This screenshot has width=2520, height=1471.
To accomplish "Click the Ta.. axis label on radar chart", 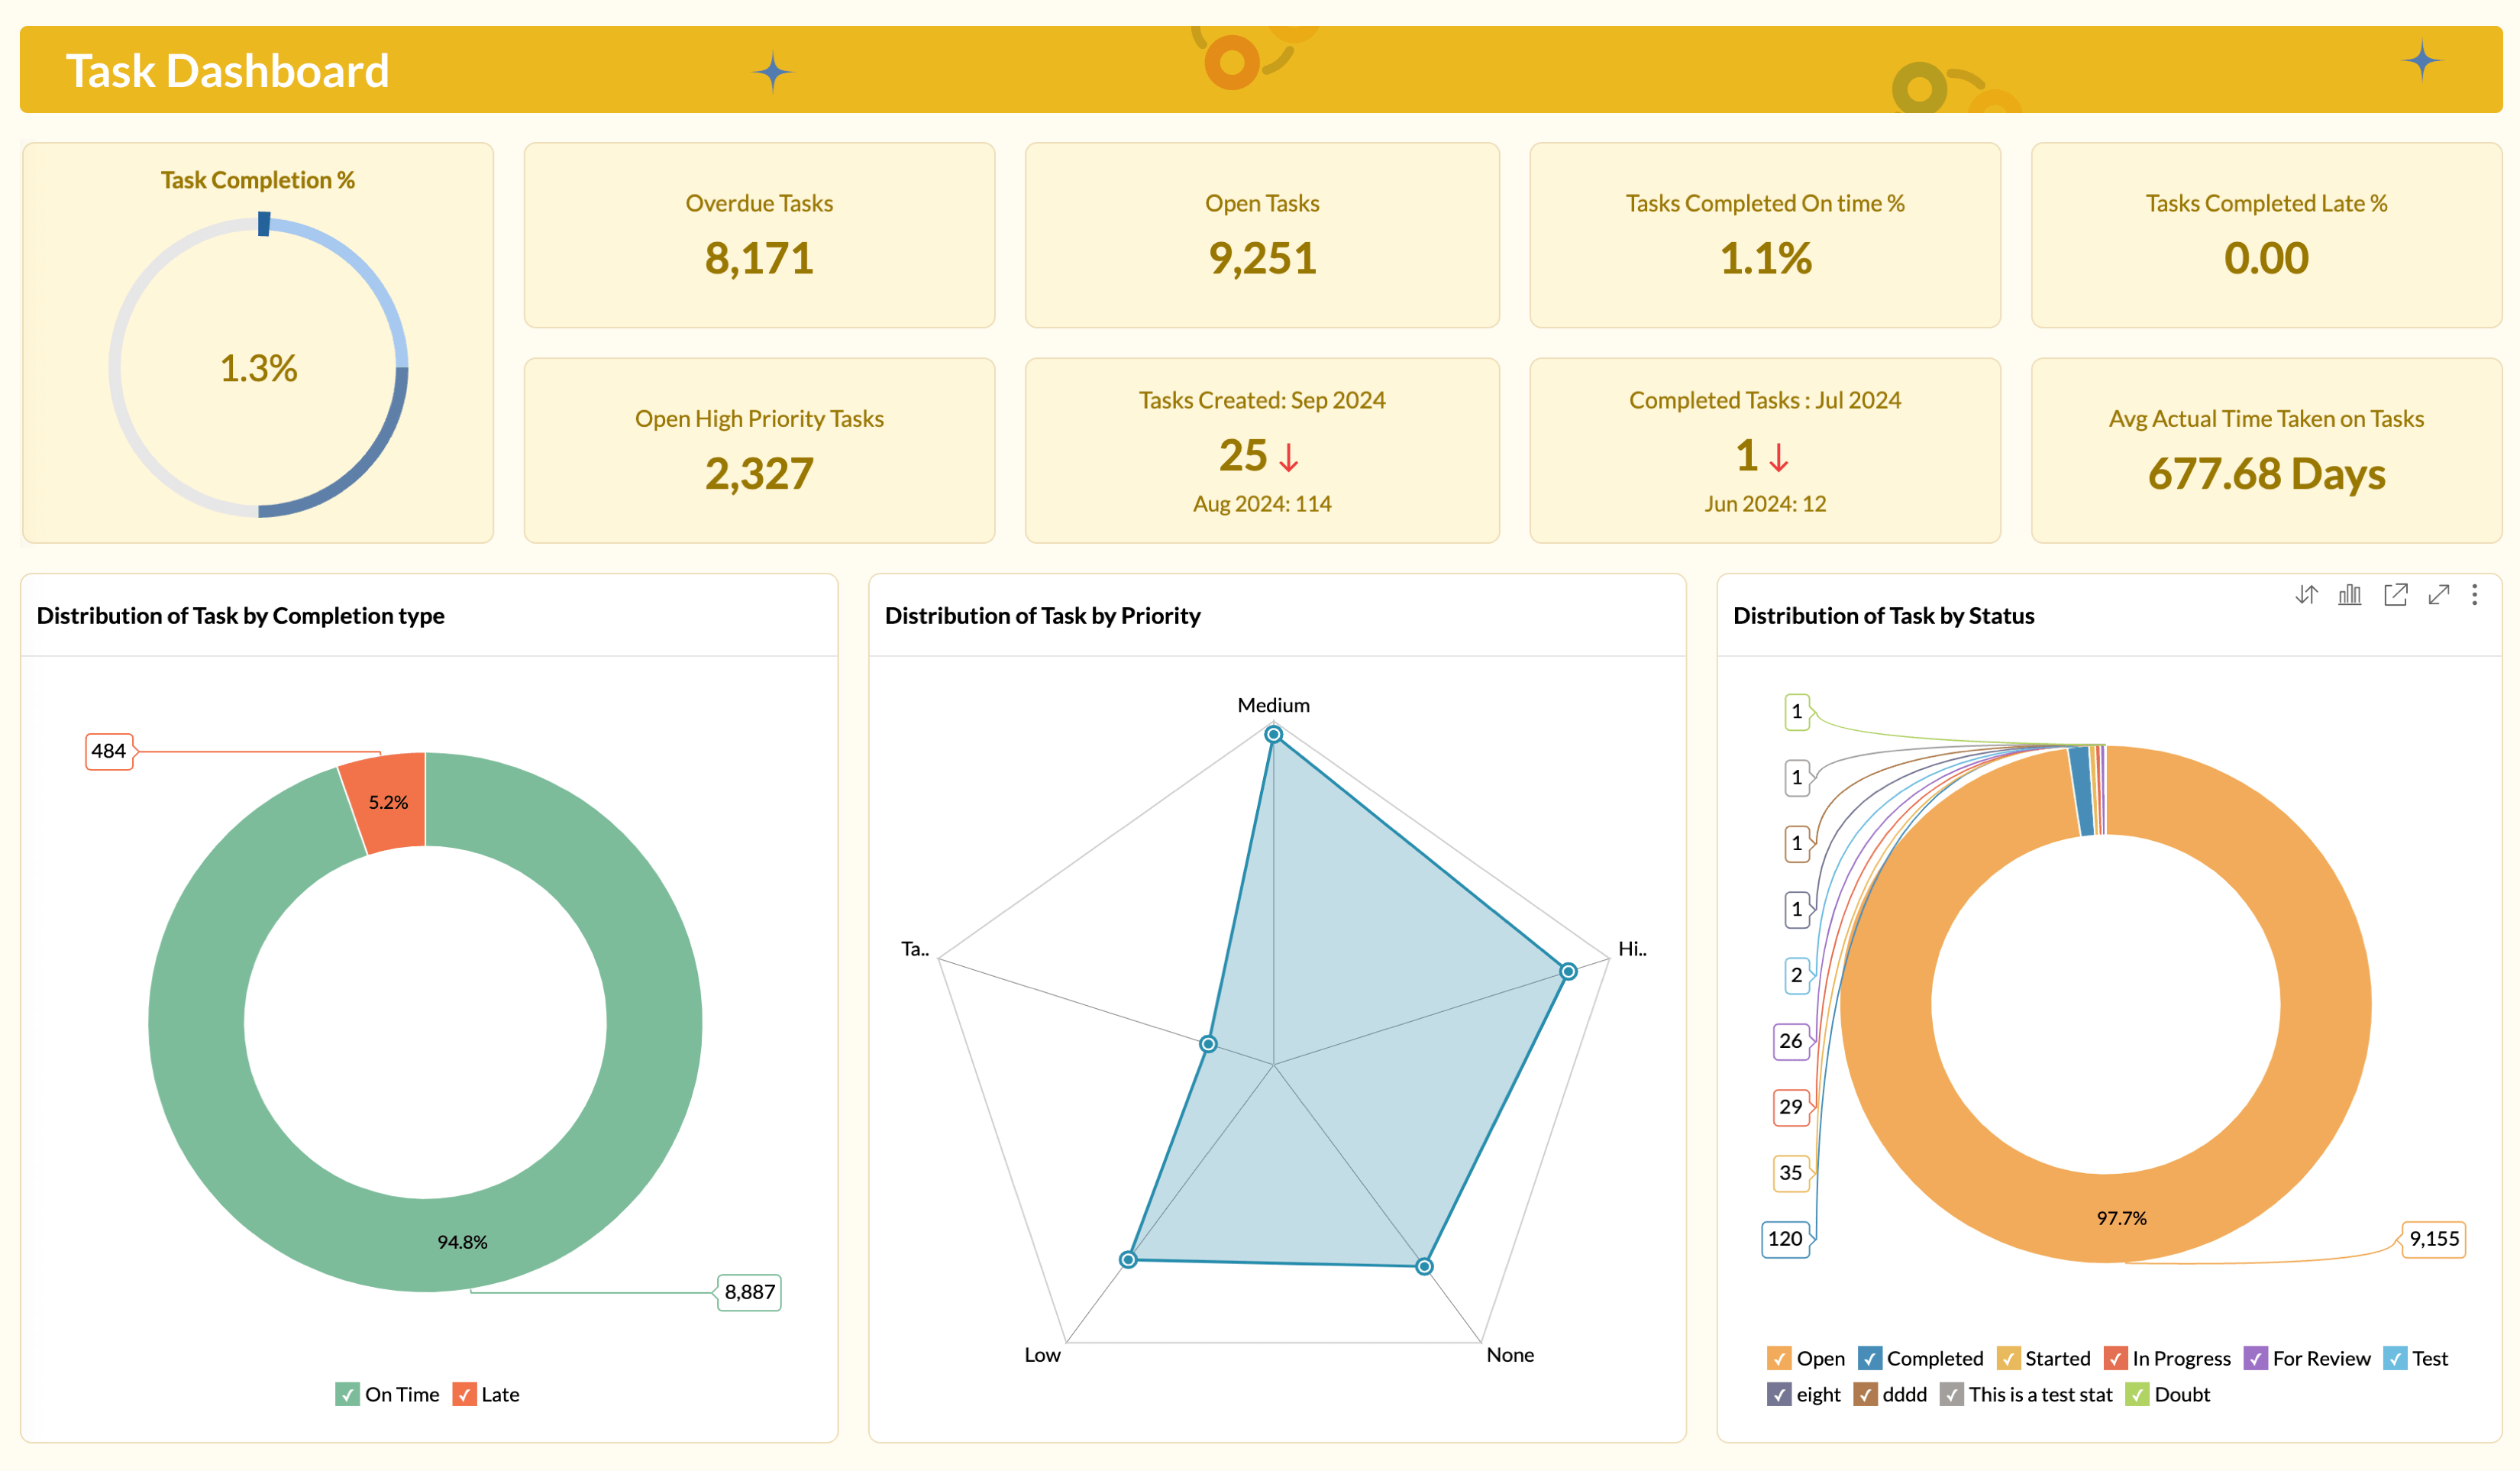I will (x=915, y=949).
